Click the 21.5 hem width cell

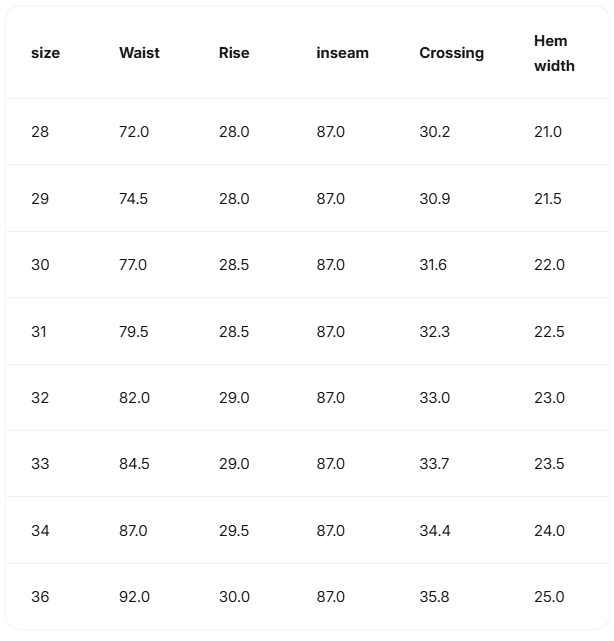coord(548,198)
